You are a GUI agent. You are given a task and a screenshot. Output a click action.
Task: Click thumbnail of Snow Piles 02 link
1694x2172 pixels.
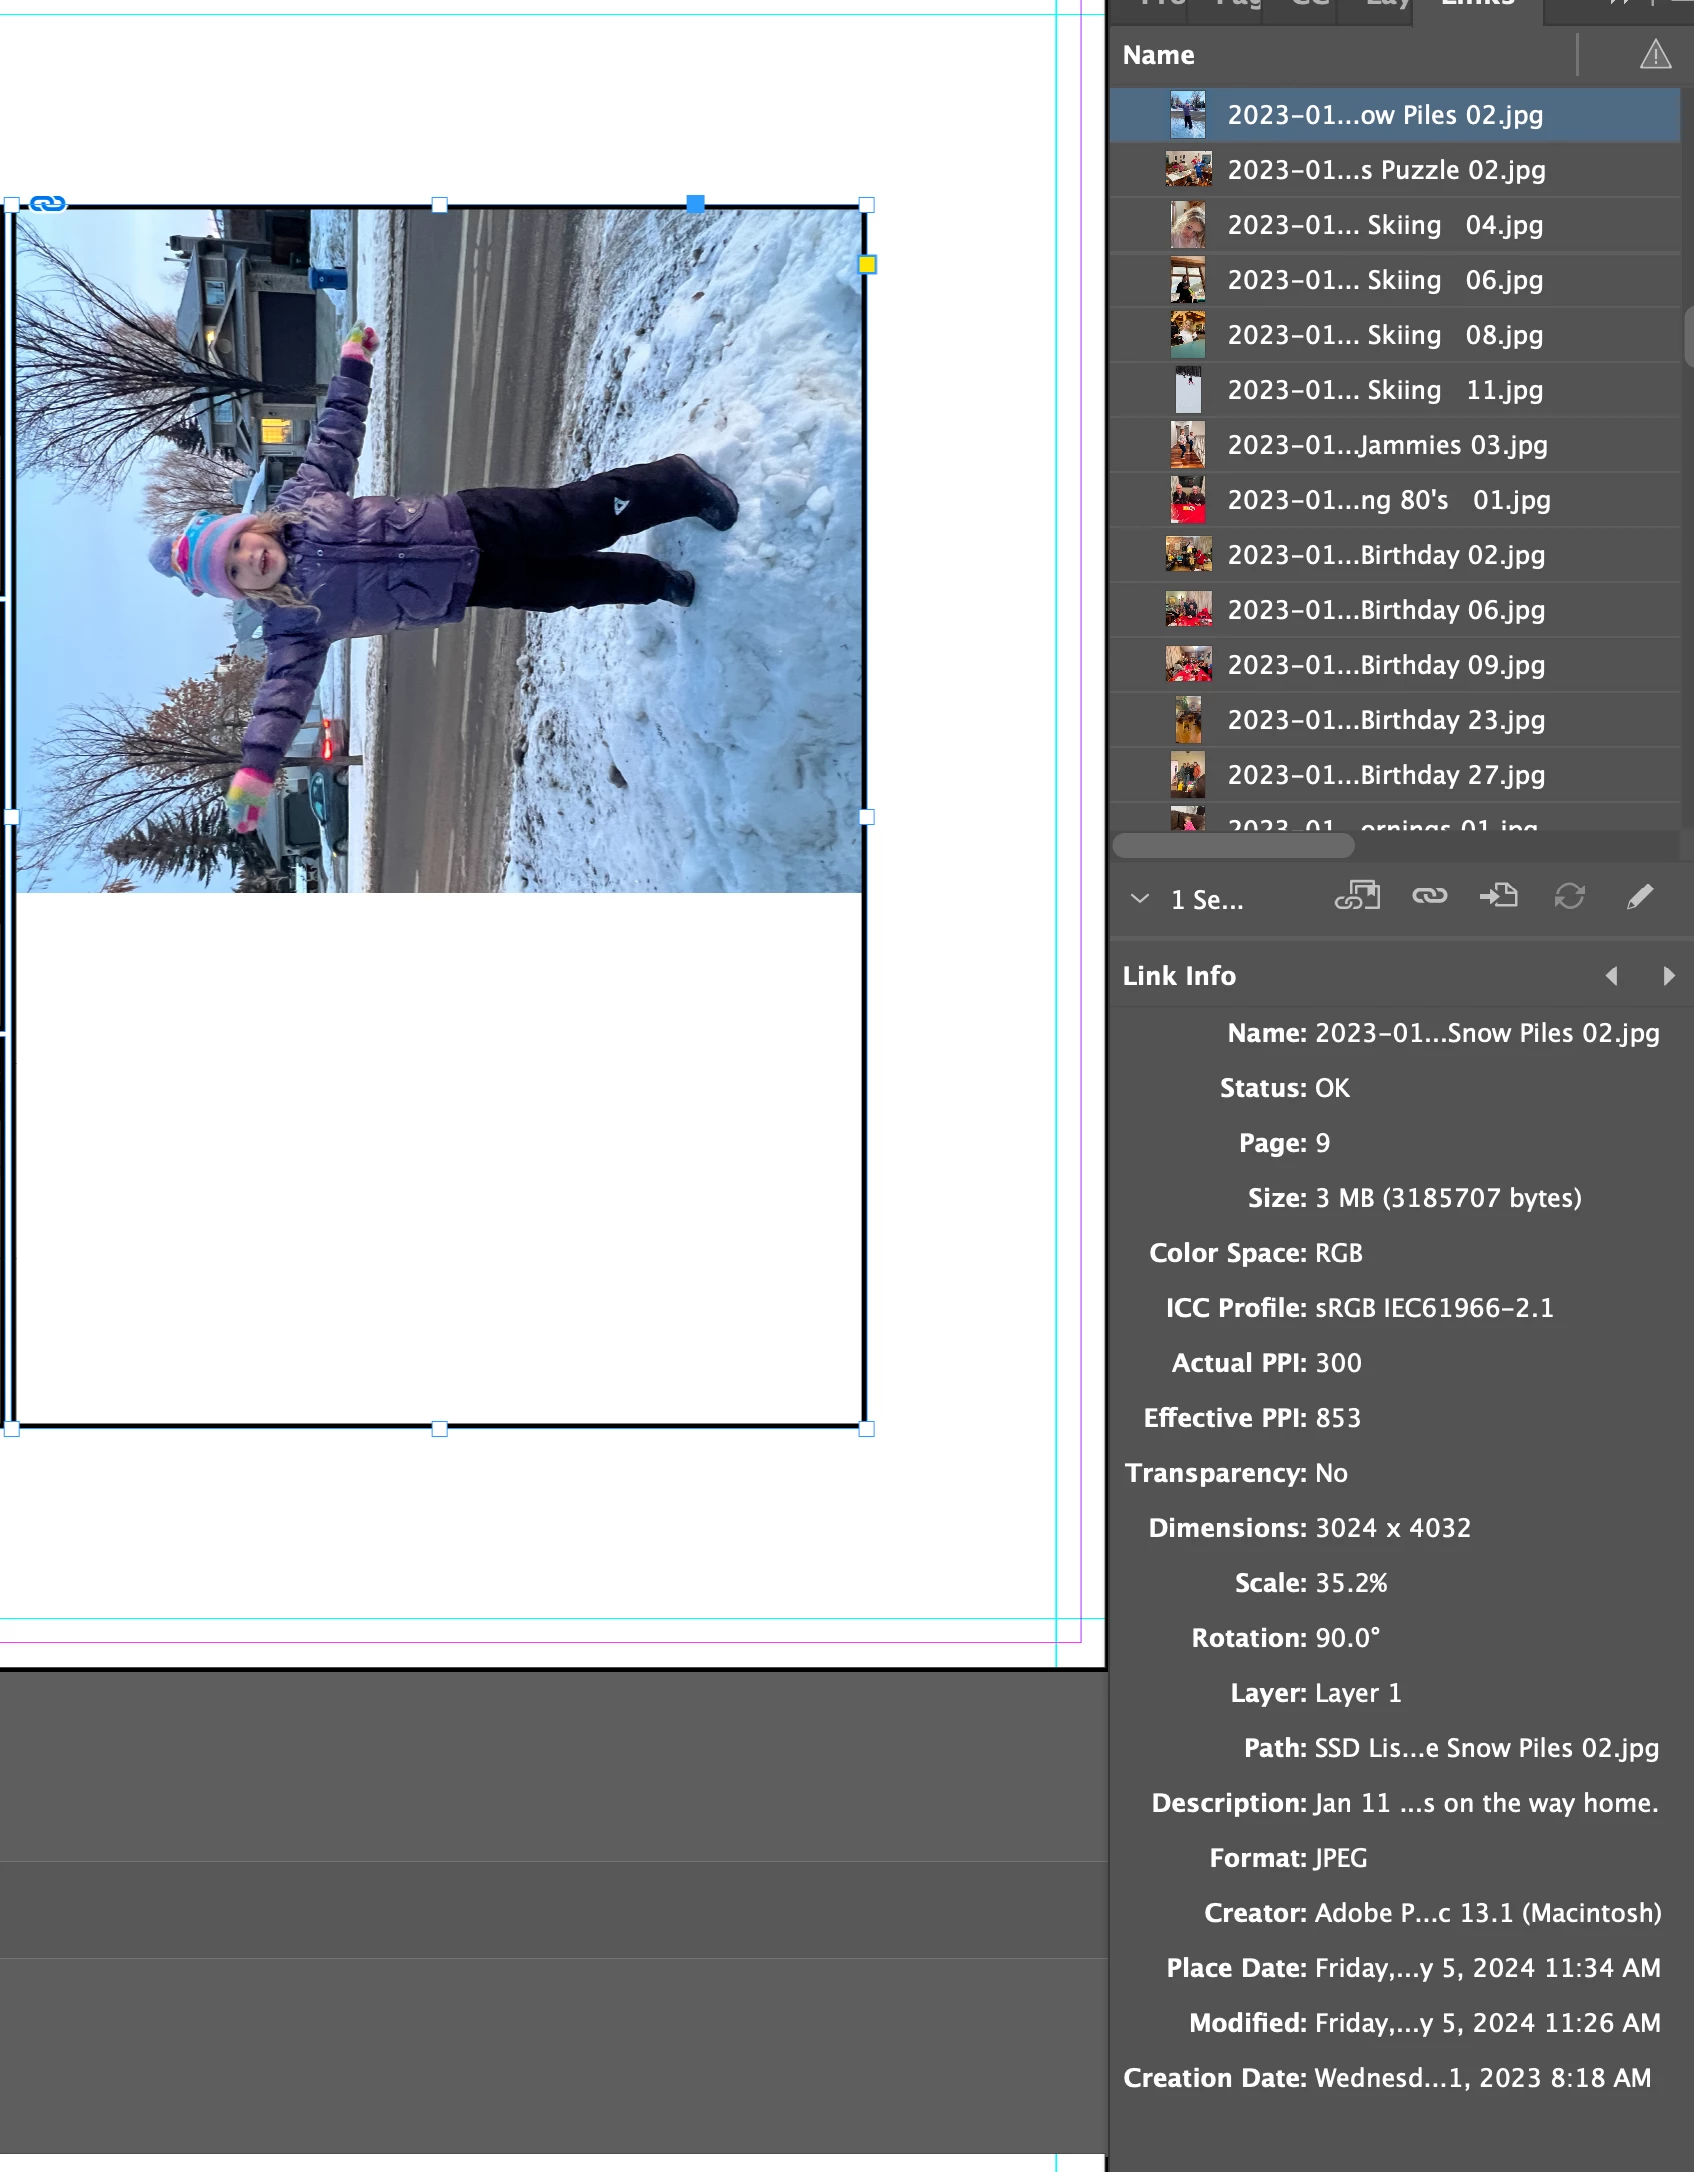coord(1188,115)
